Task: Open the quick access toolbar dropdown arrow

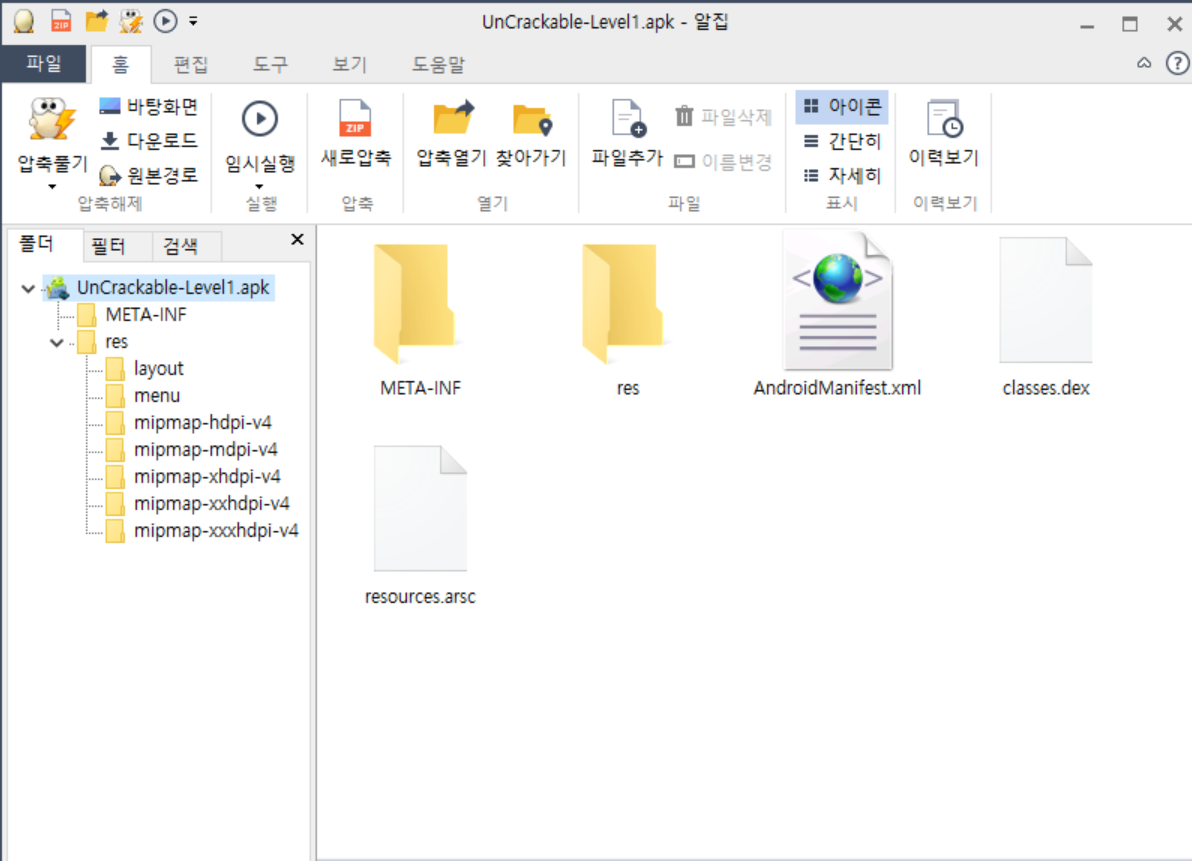Action: (193, 21)
